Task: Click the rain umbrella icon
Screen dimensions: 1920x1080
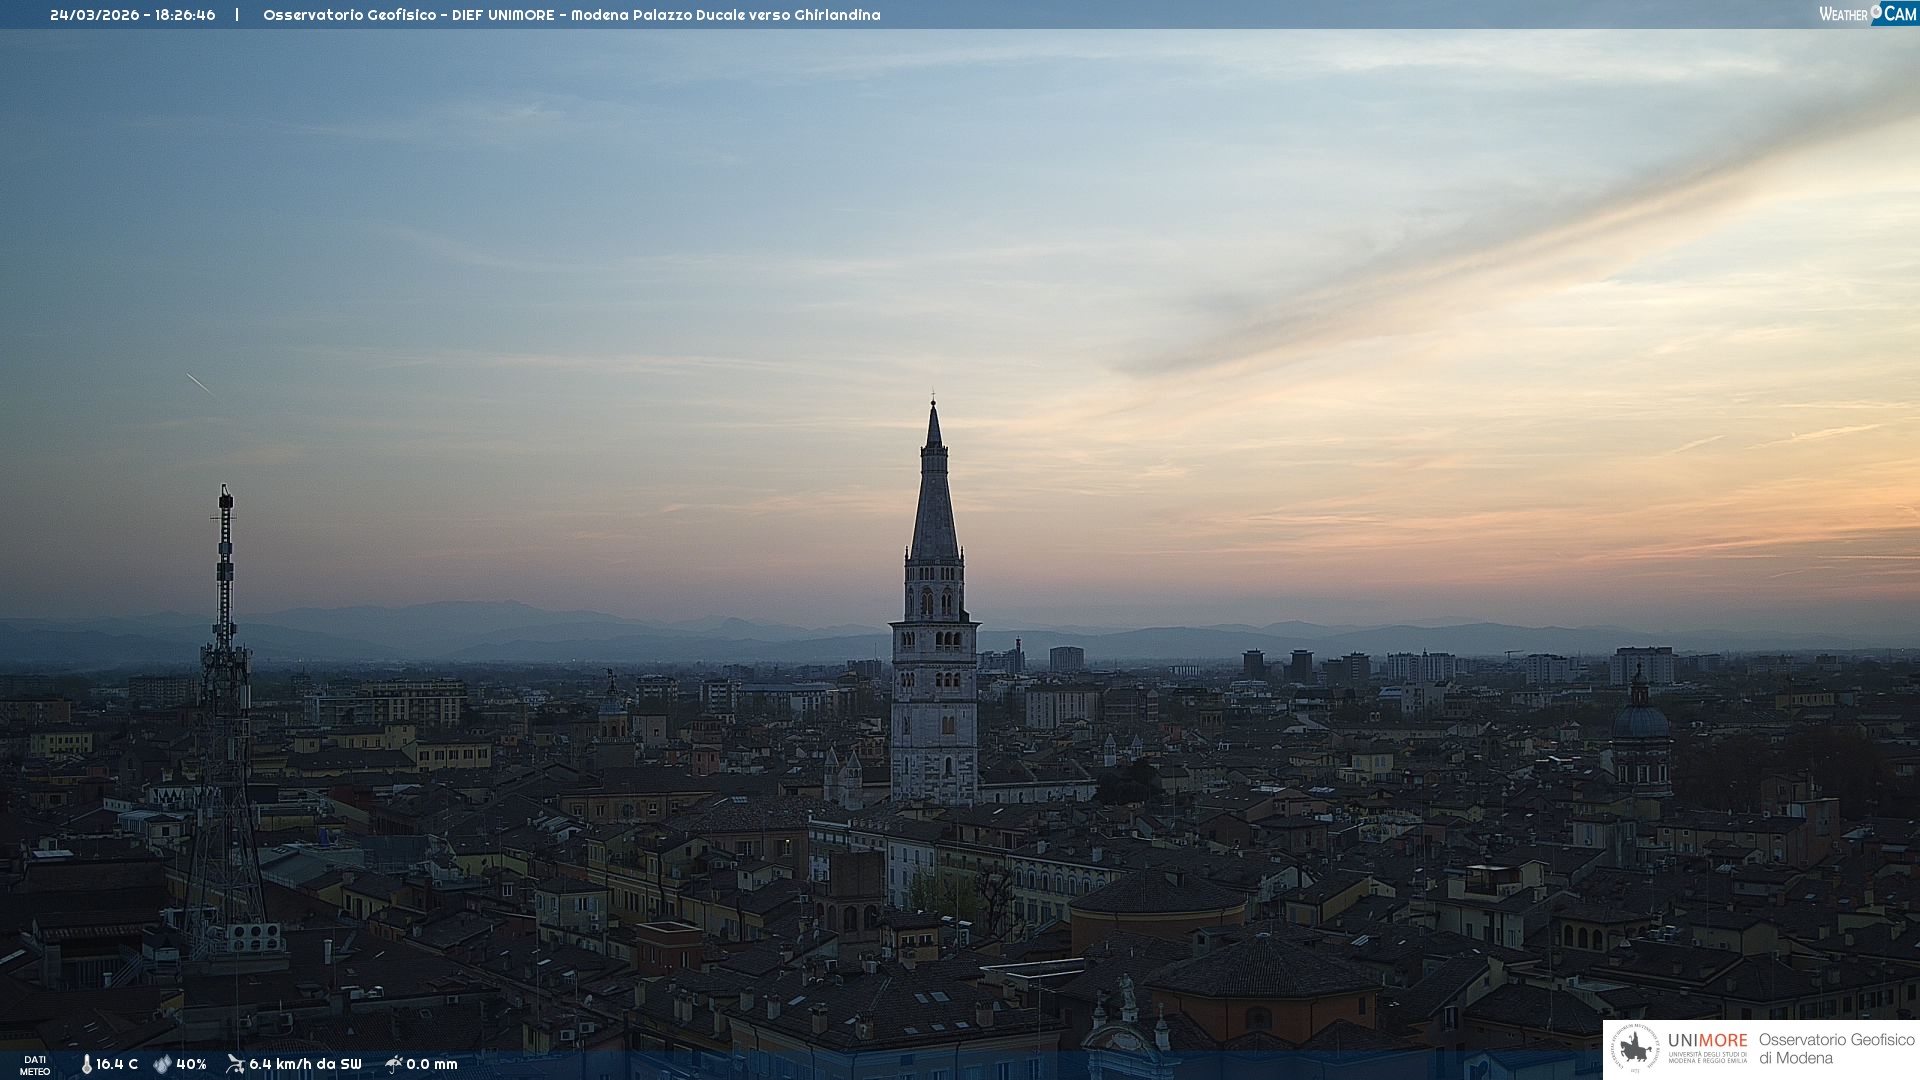Action: (x=393, y=1064)
